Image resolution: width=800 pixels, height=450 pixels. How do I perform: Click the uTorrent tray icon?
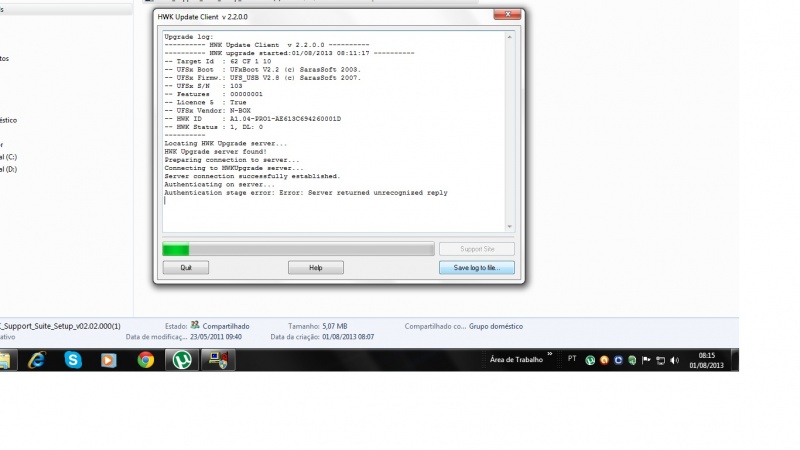pyautogui.click(x=590, y=360)
